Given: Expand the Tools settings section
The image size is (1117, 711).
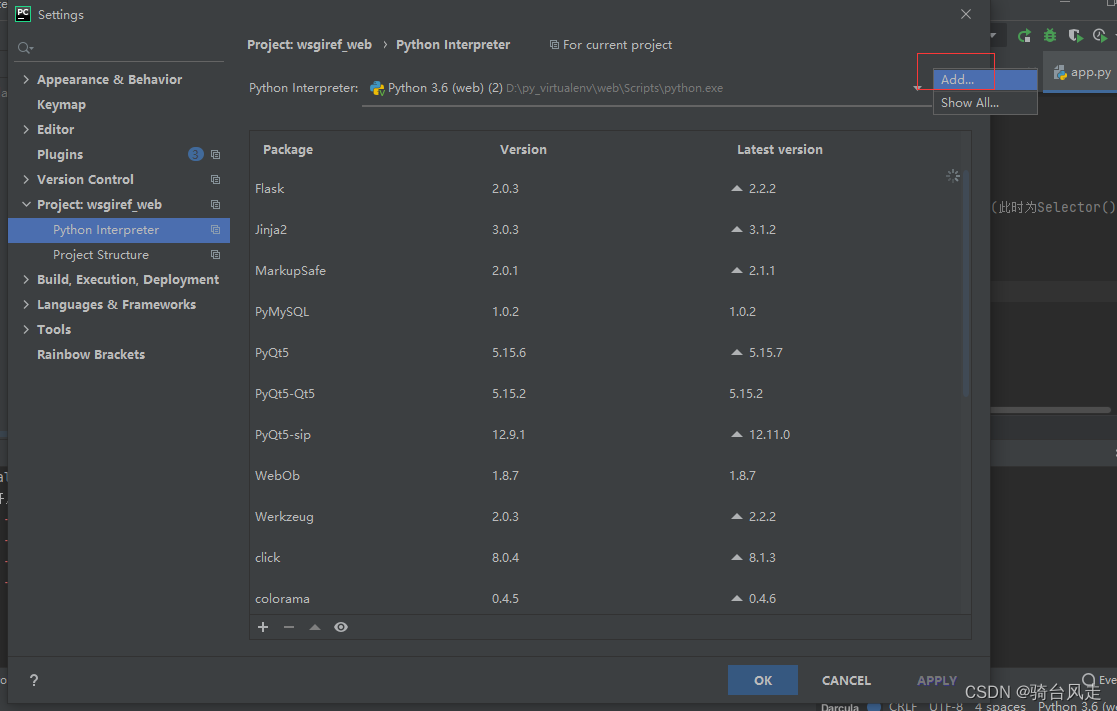Looking at the screenshot, I should coord(26,329).
